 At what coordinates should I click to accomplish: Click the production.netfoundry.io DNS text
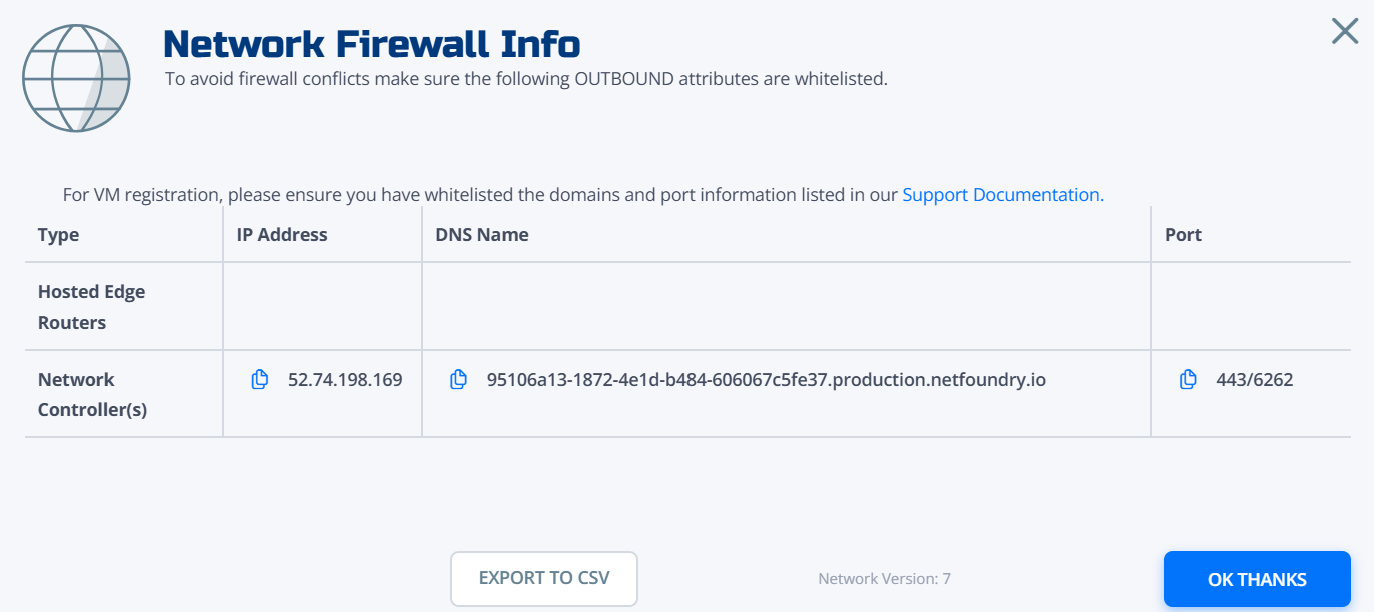click(766, 380)
